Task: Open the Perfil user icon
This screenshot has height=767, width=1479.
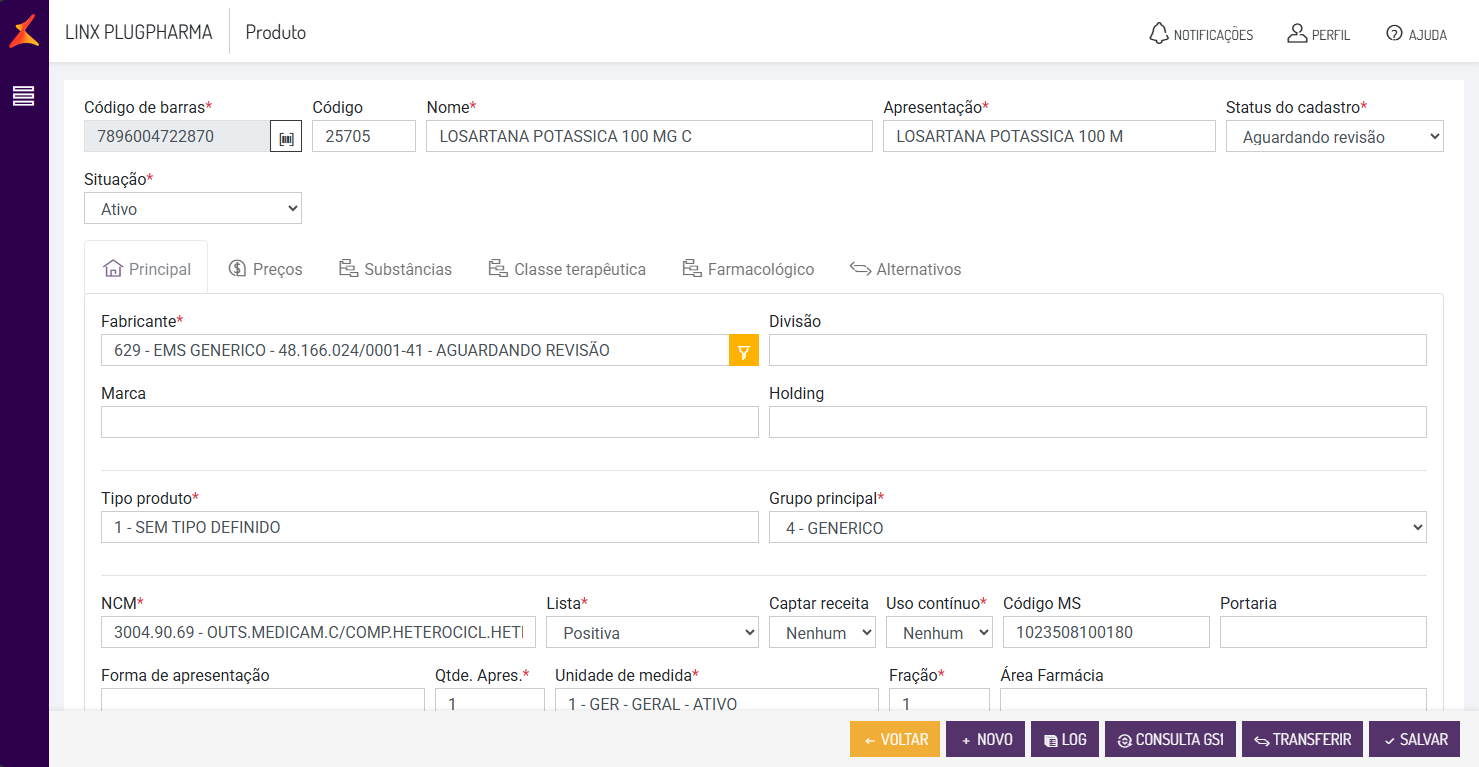Action: click(x=1297, y=33)
